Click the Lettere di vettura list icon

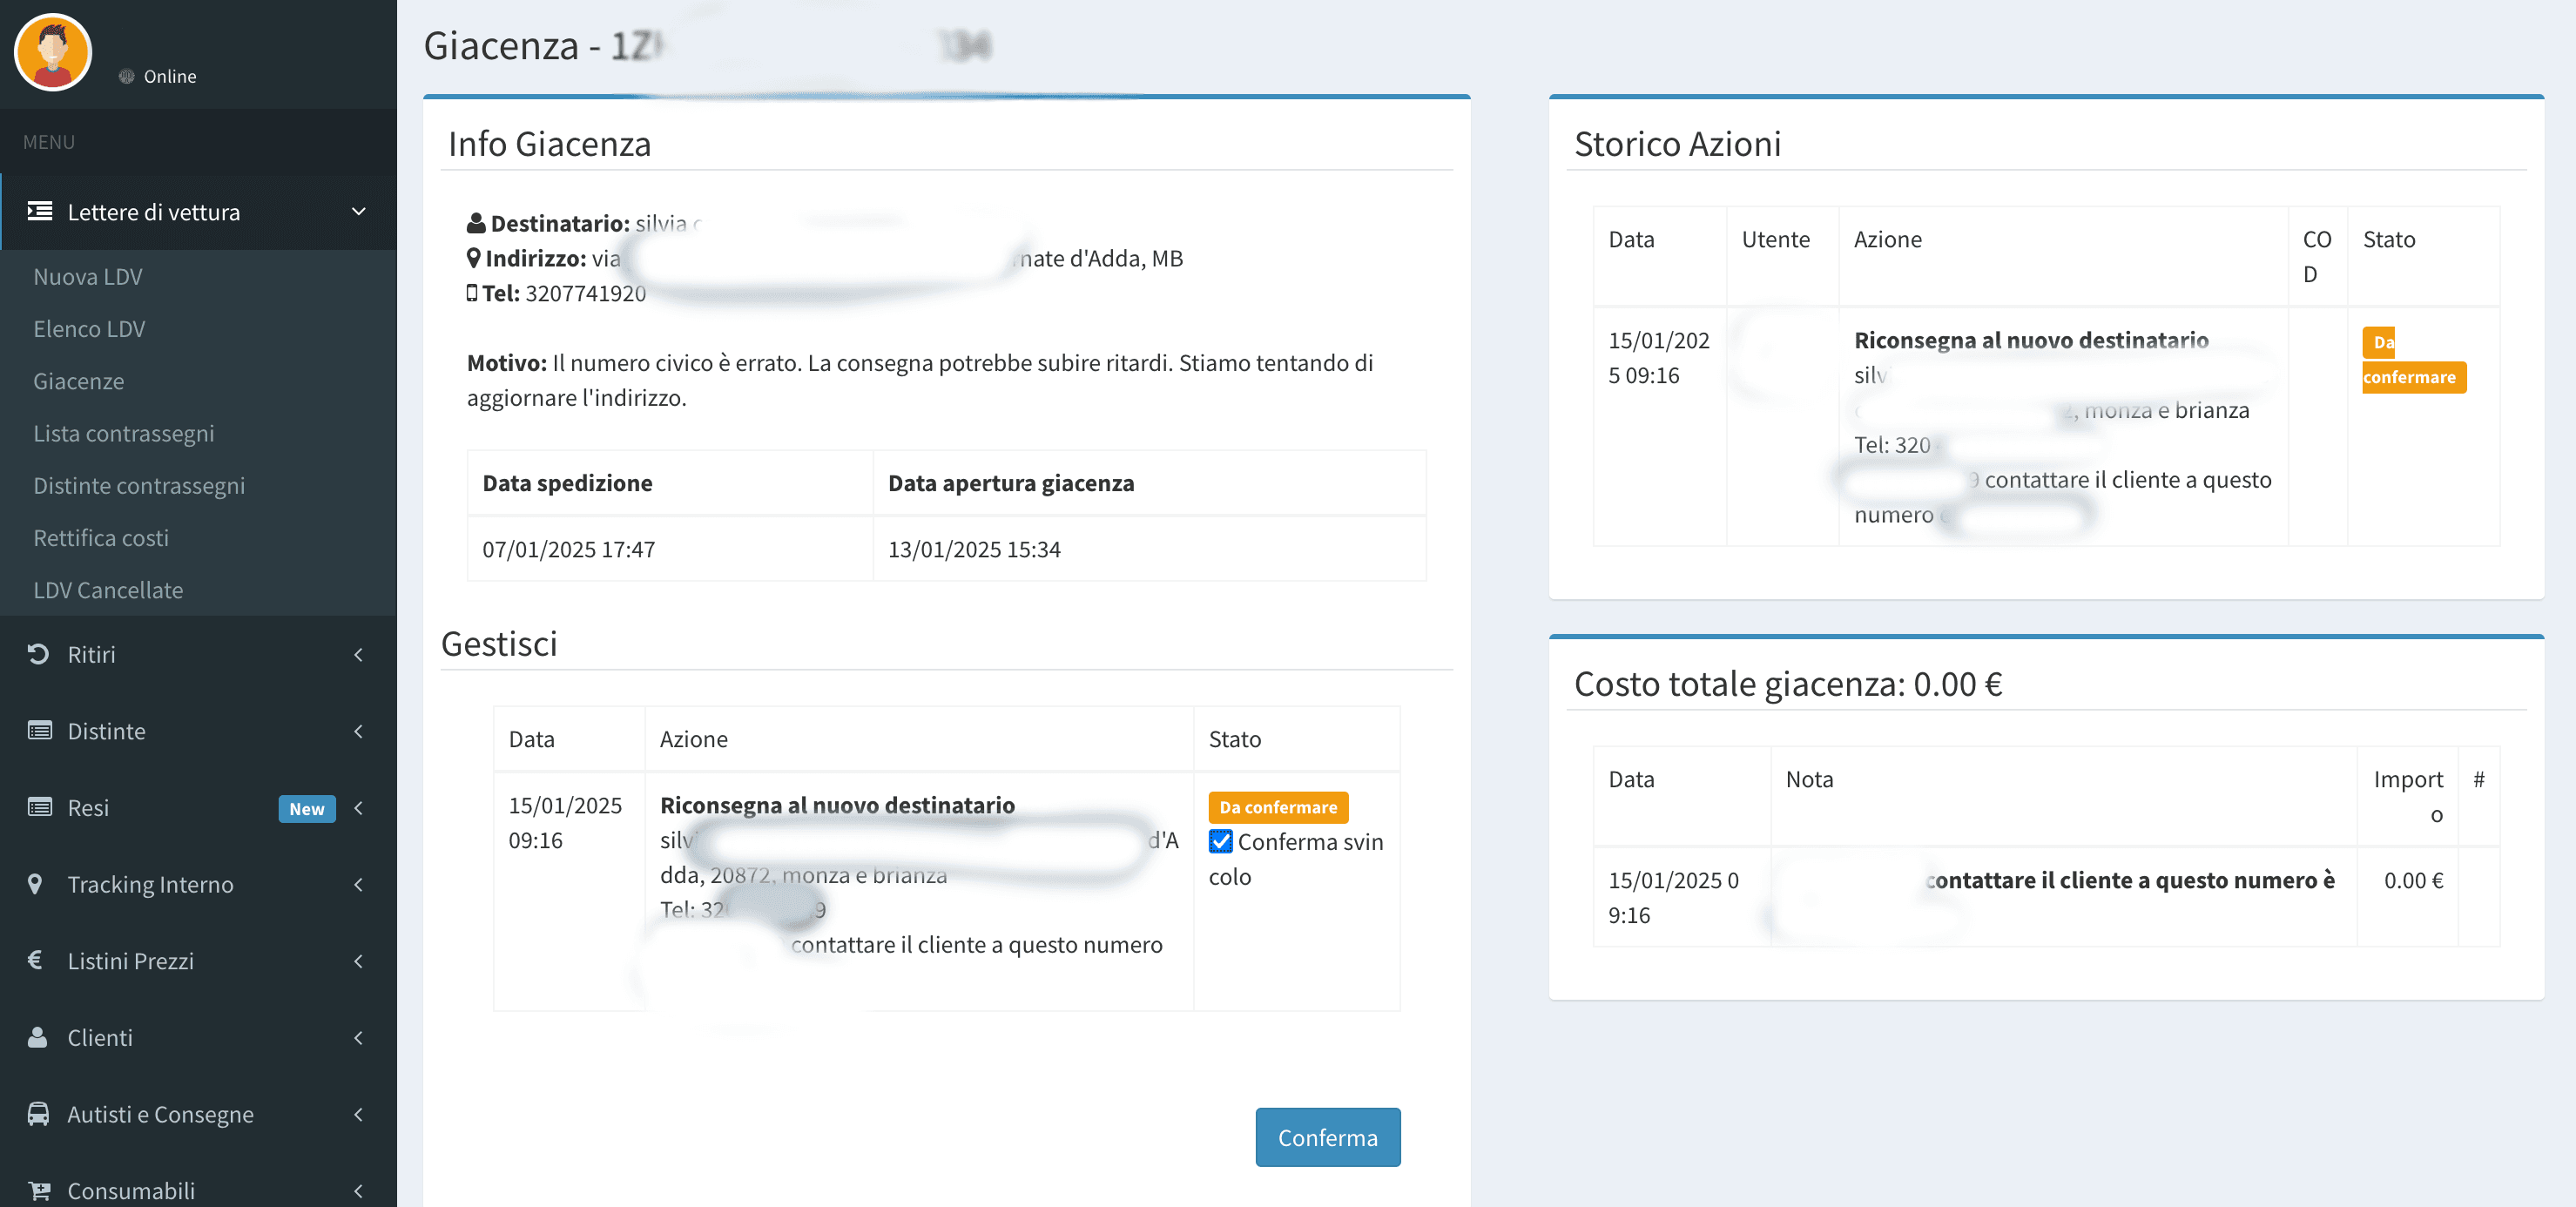coord(40,211)
